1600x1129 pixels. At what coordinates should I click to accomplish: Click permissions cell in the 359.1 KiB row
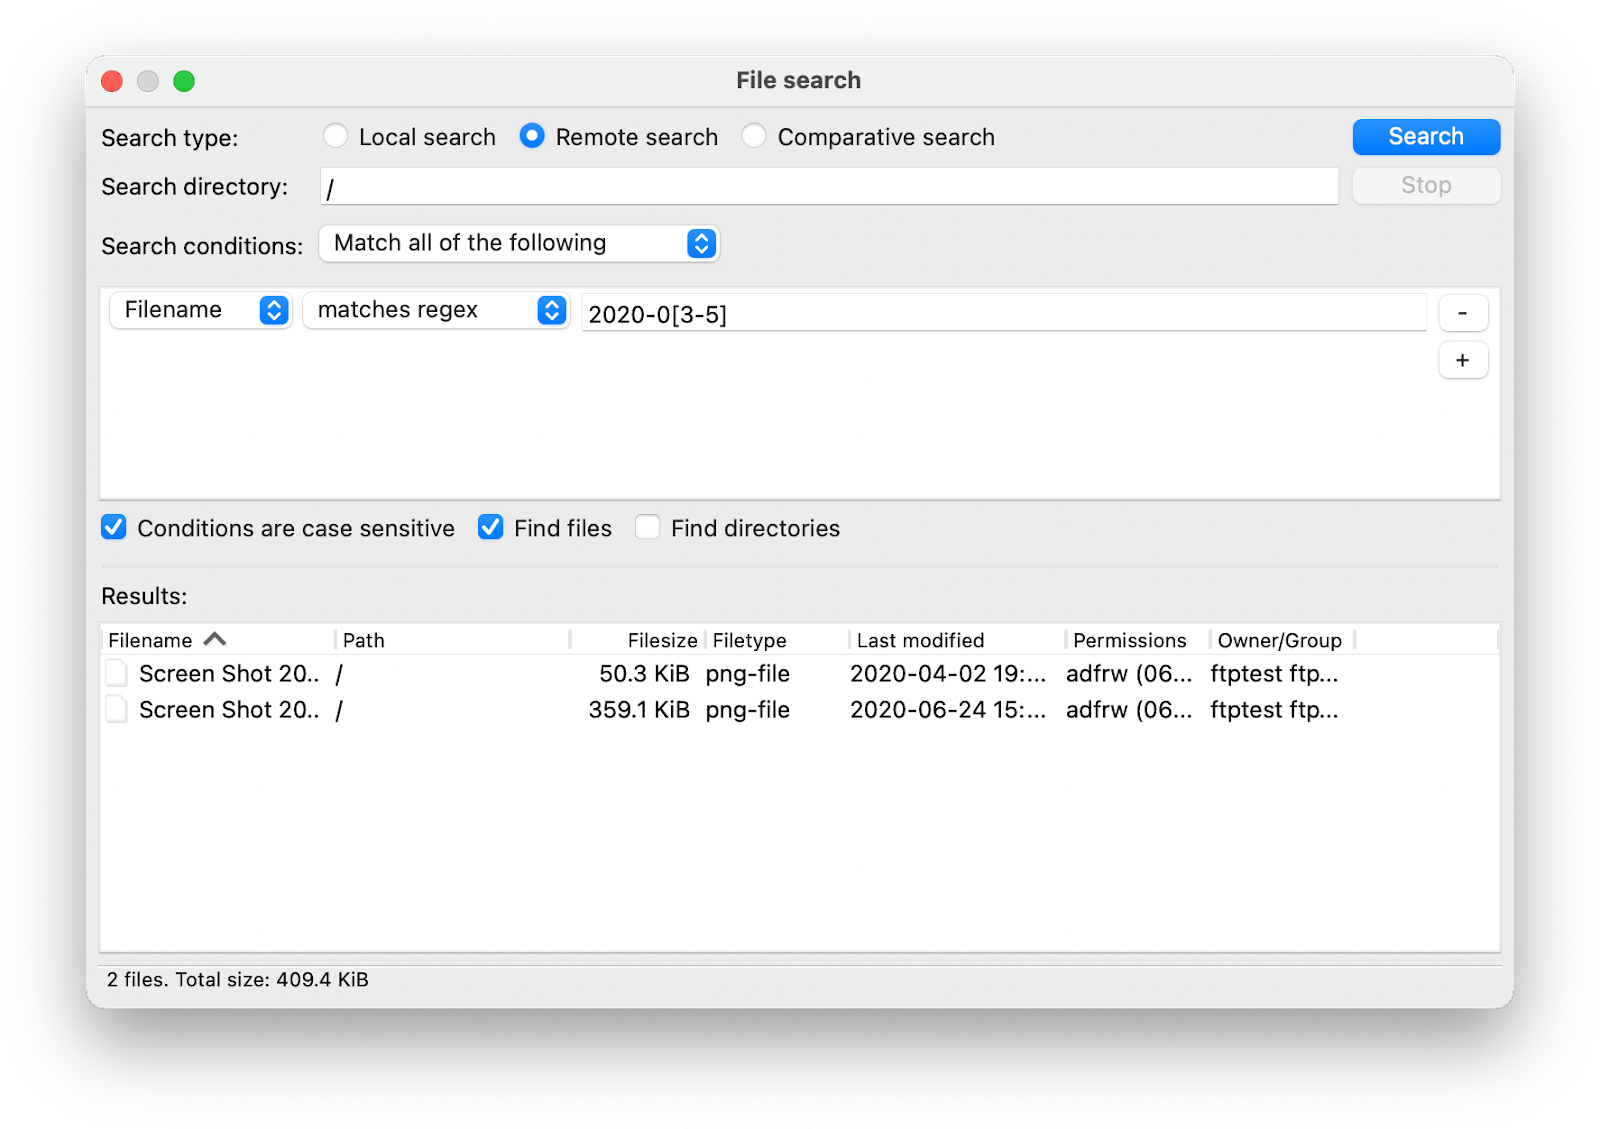(1129, 710)
